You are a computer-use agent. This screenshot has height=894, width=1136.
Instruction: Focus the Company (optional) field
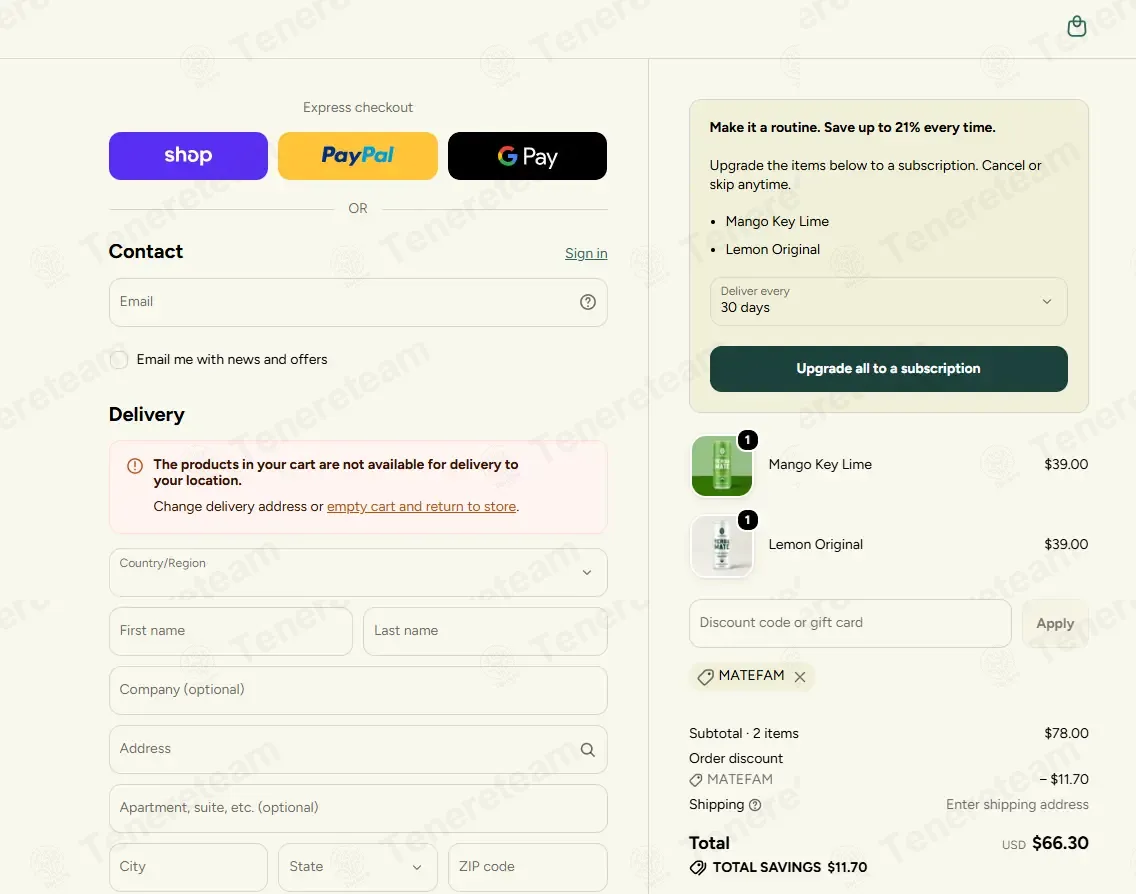point(358,690)
